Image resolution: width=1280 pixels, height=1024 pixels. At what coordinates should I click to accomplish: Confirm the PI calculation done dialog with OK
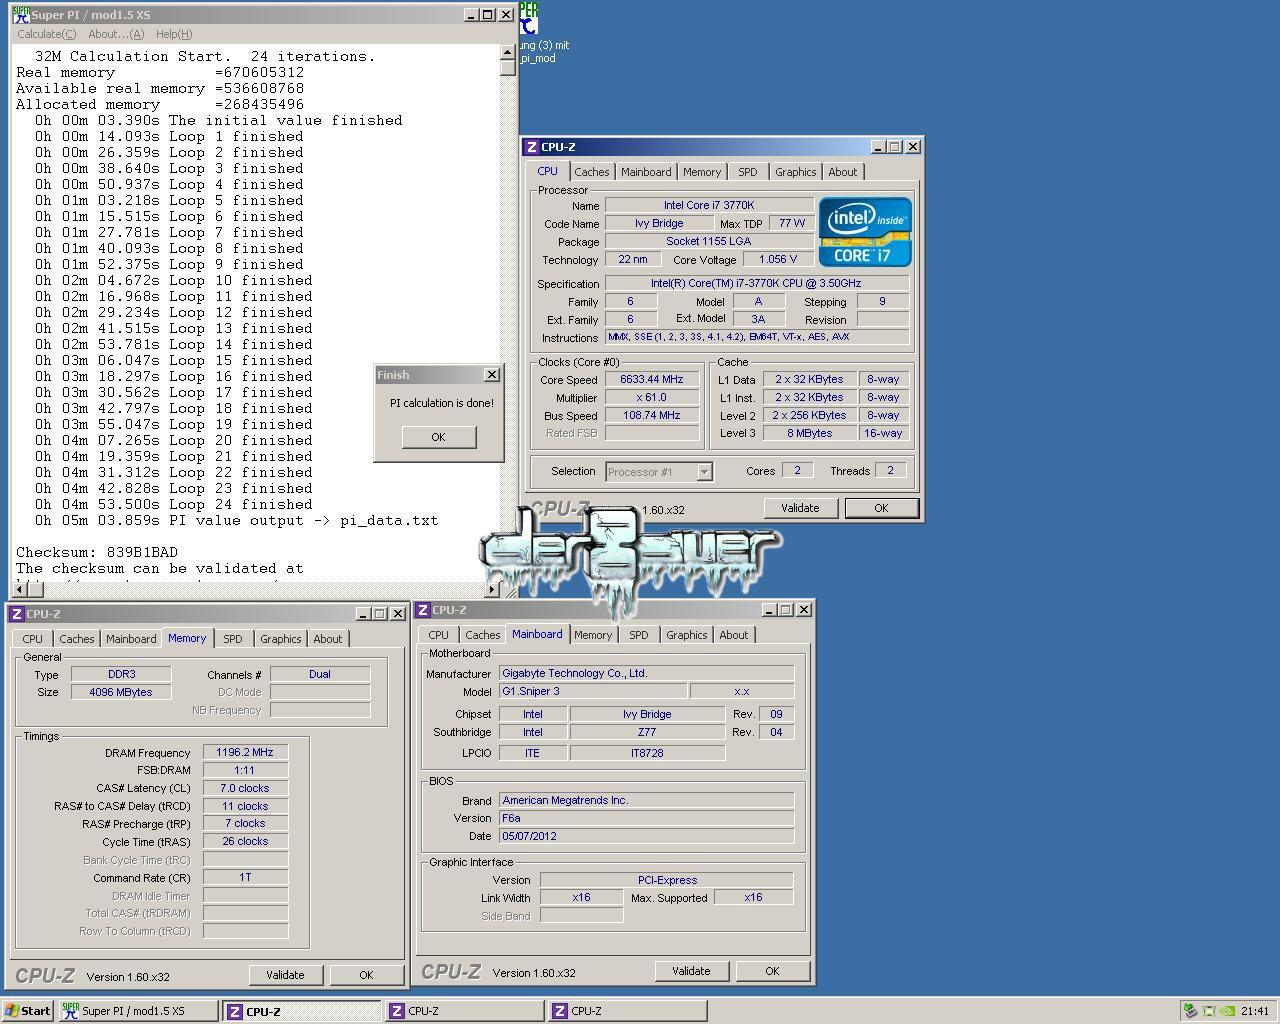(x=438, y=437)
